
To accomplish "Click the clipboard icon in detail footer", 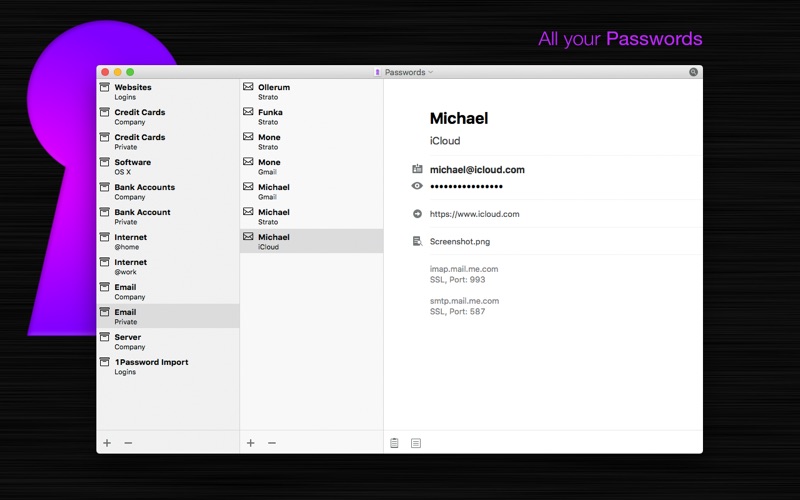I will click(x=394, y=443).
